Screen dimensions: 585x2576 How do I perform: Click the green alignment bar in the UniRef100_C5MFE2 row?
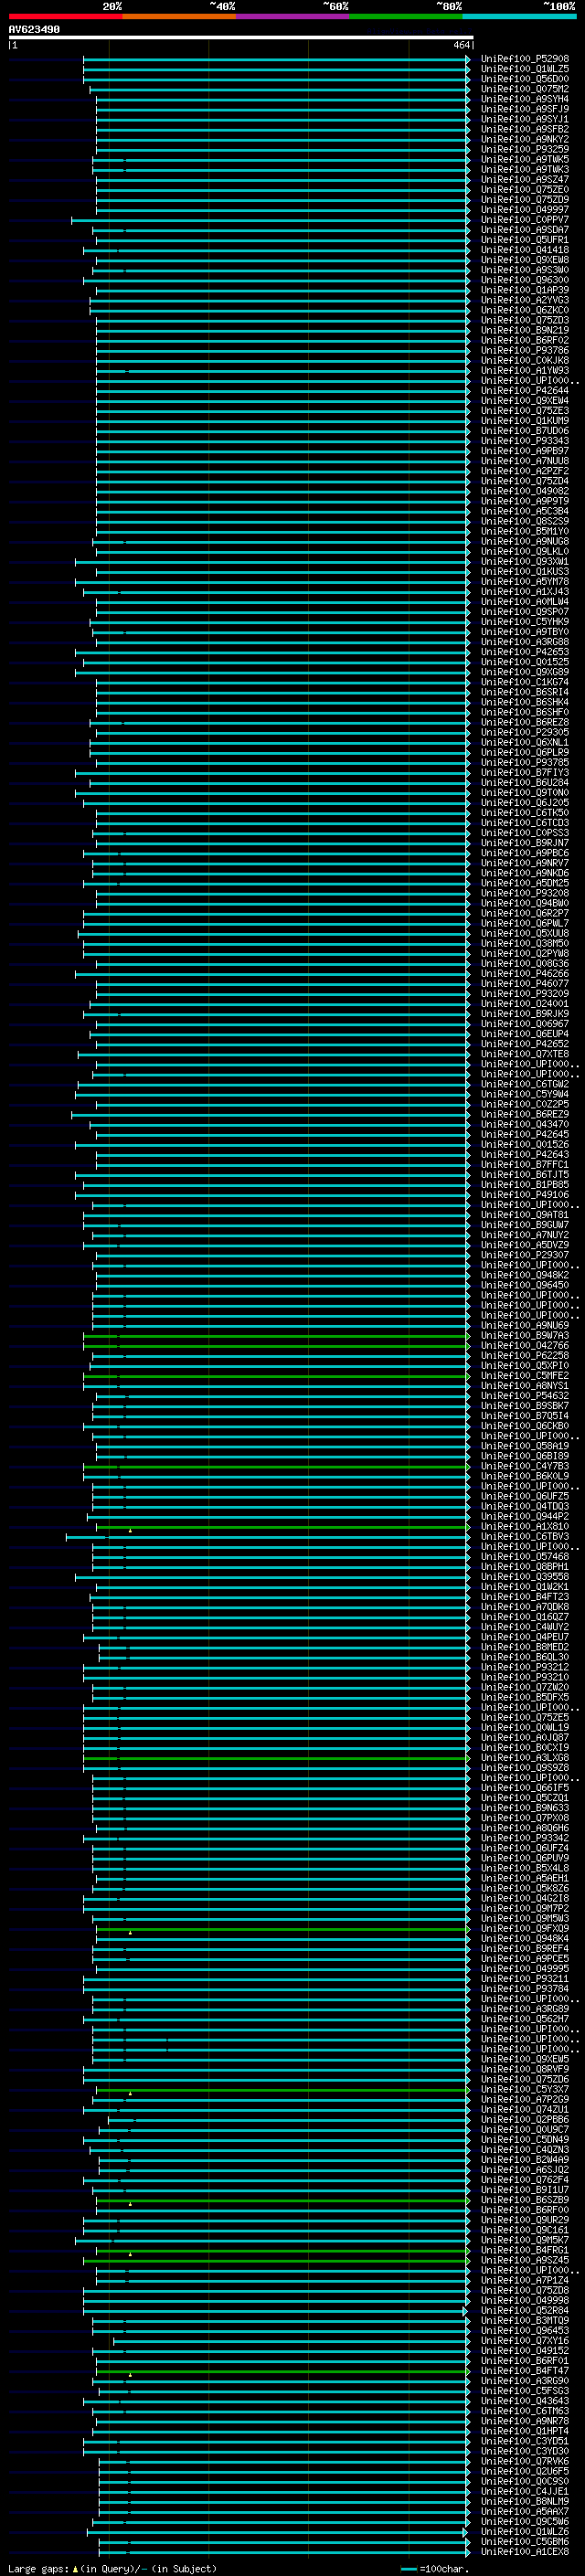pos(276,1376)
